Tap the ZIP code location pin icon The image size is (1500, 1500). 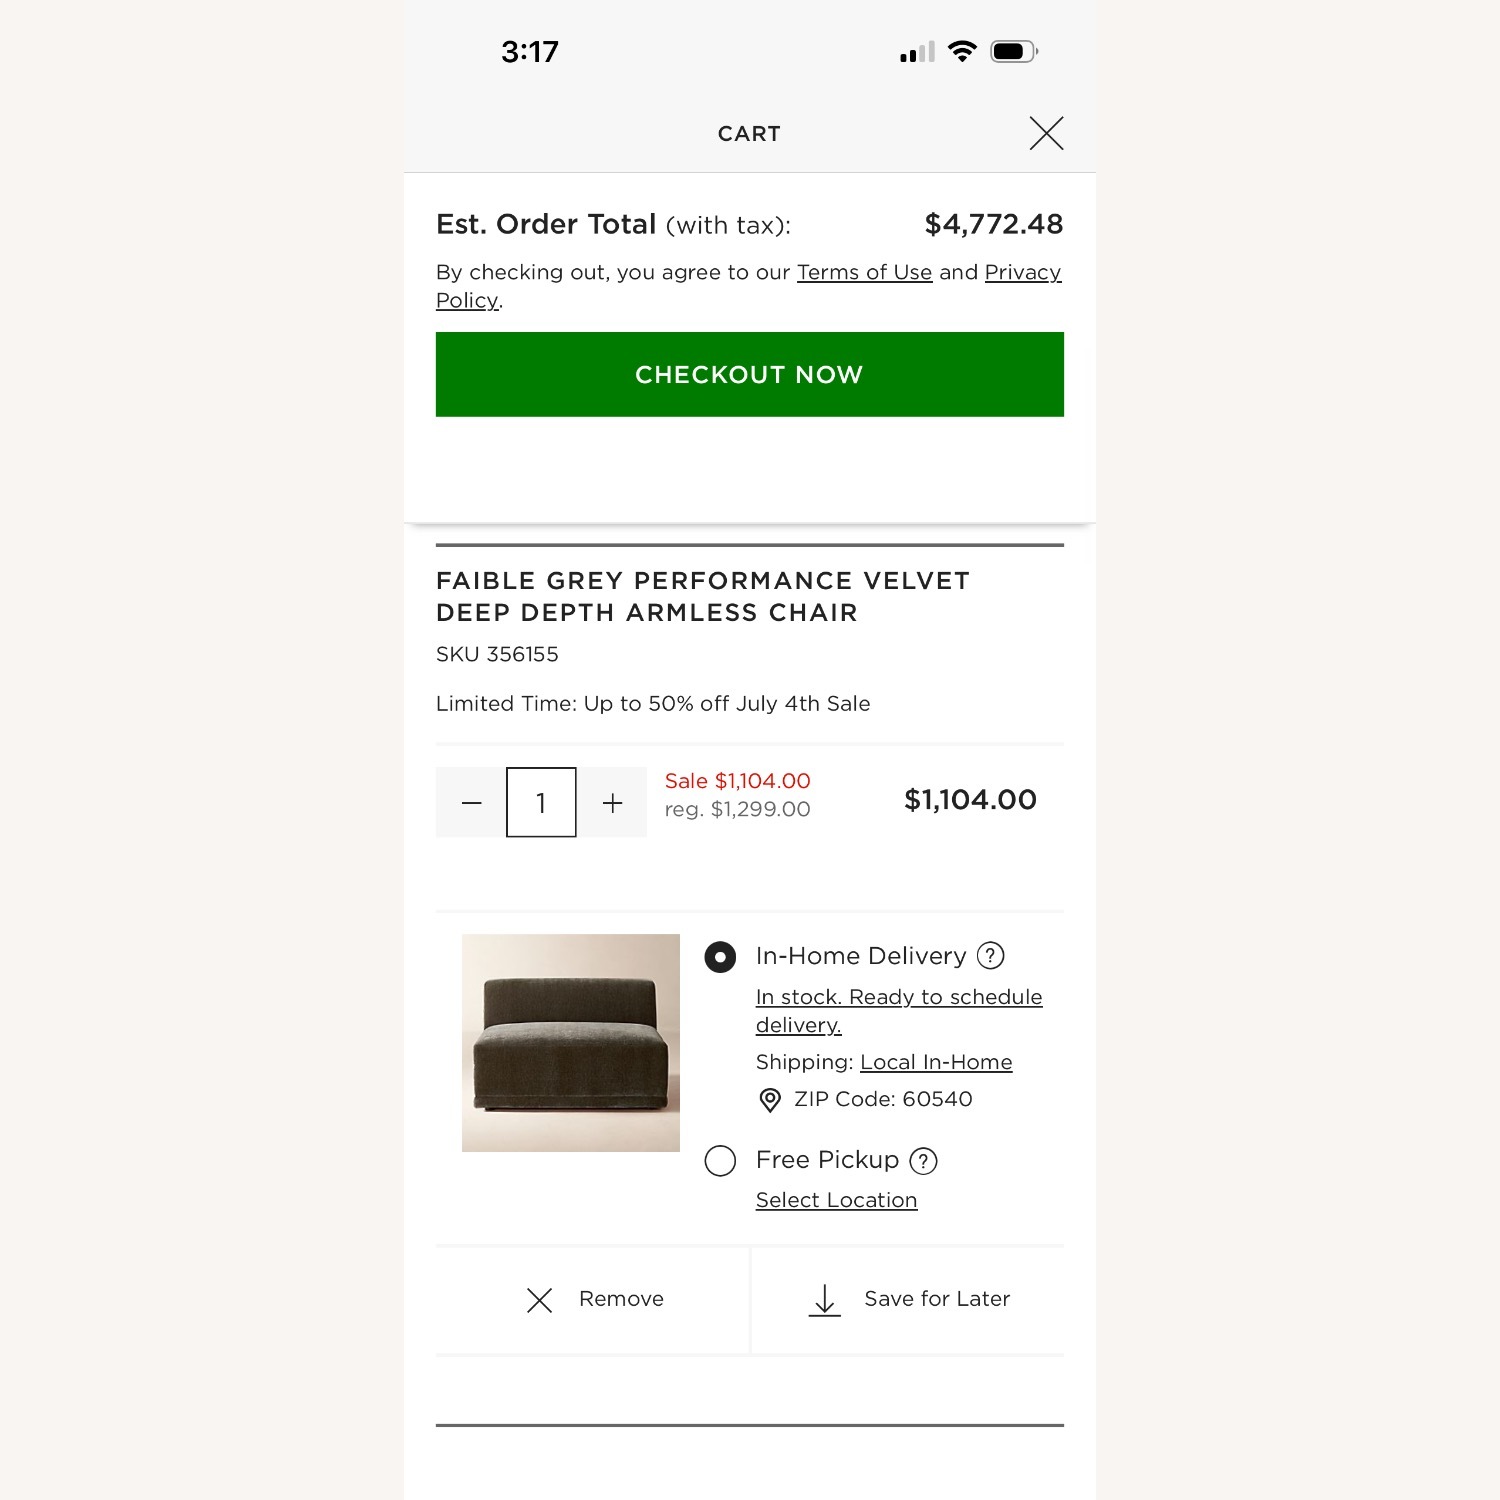tap(770, 1100)
